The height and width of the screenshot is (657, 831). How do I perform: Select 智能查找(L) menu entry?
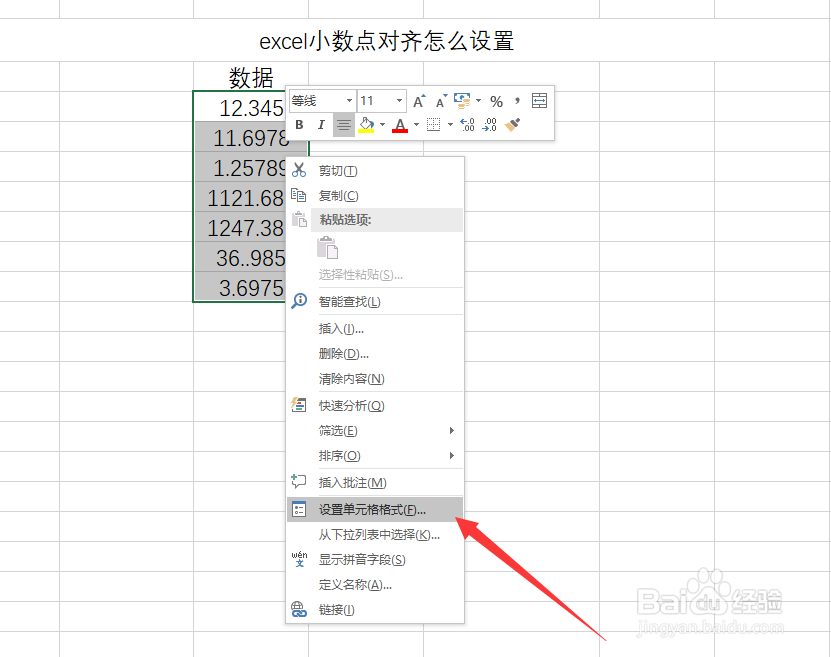click(375, 301)
